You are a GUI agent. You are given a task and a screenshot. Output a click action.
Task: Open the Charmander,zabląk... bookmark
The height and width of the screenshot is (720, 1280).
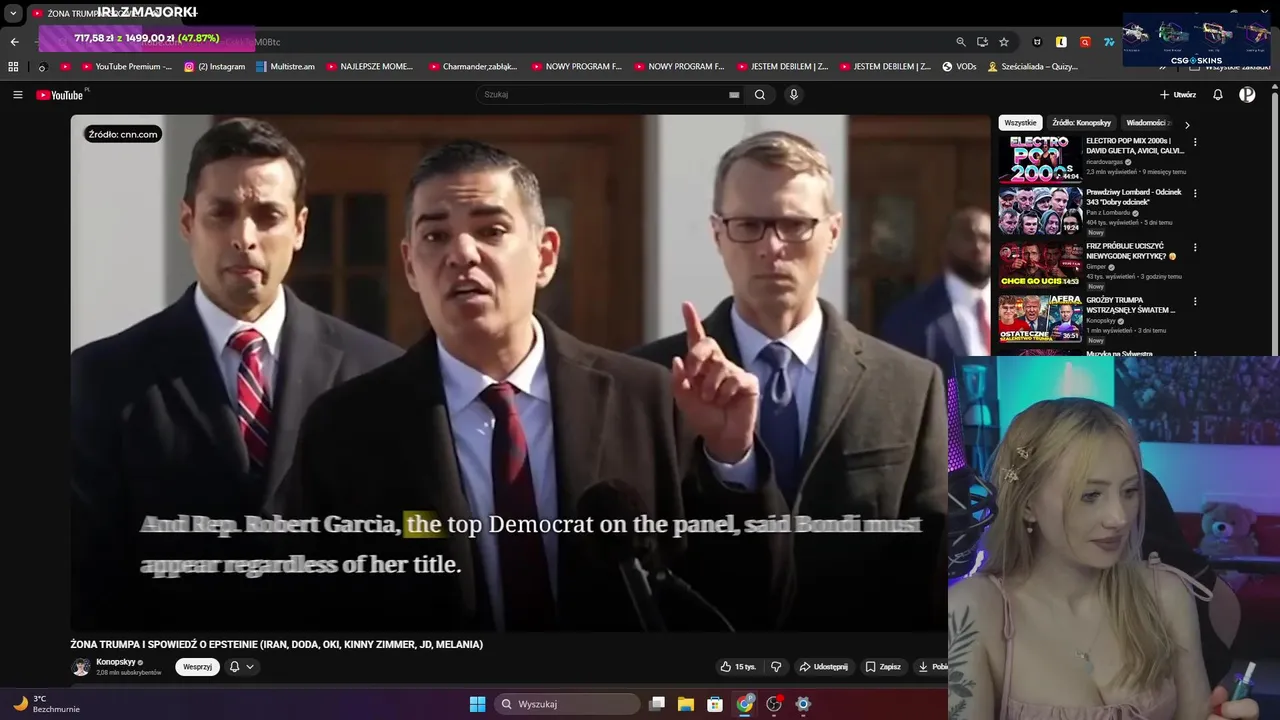pos(473,67)
